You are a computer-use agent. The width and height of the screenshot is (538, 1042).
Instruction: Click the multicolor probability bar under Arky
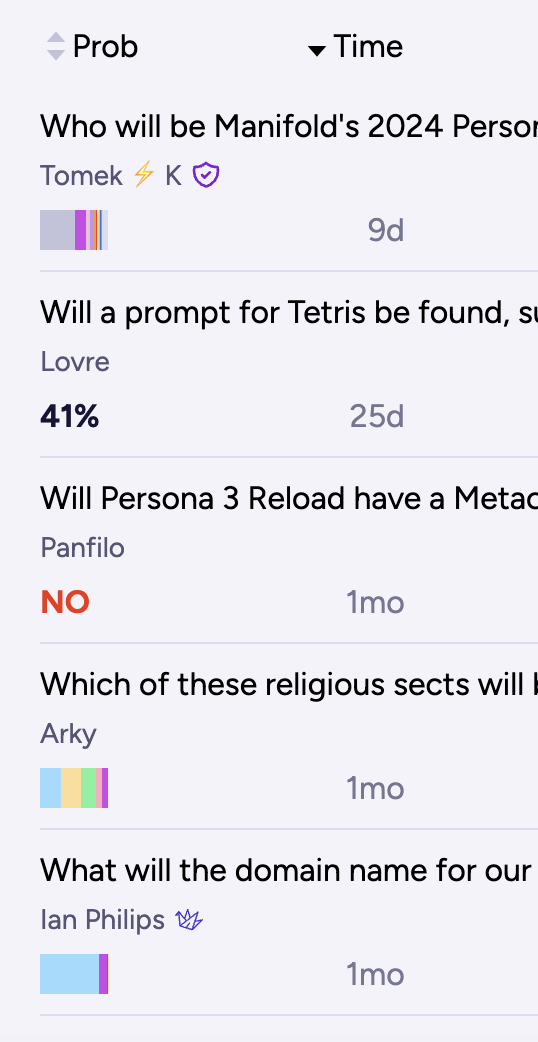click(x=74, y=788)
